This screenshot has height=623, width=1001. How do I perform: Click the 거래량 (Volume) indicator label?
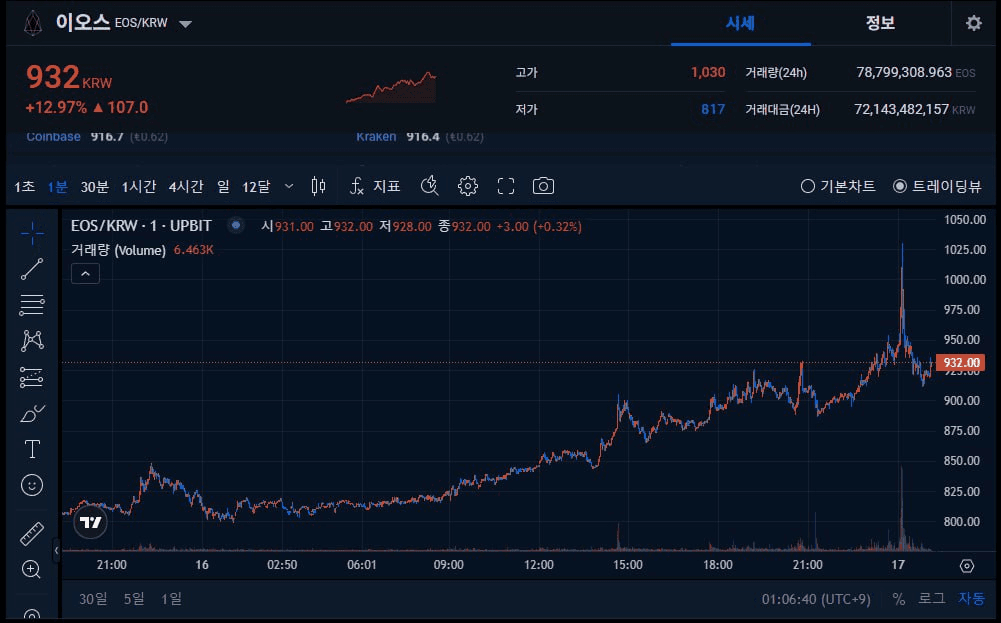coord(118,250)
